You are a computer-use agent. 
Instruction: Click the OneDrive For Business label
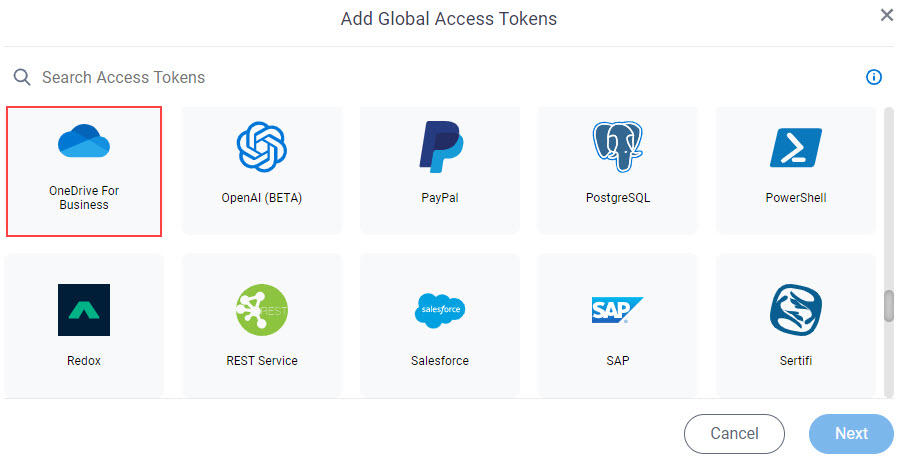(x=84, y=198)
